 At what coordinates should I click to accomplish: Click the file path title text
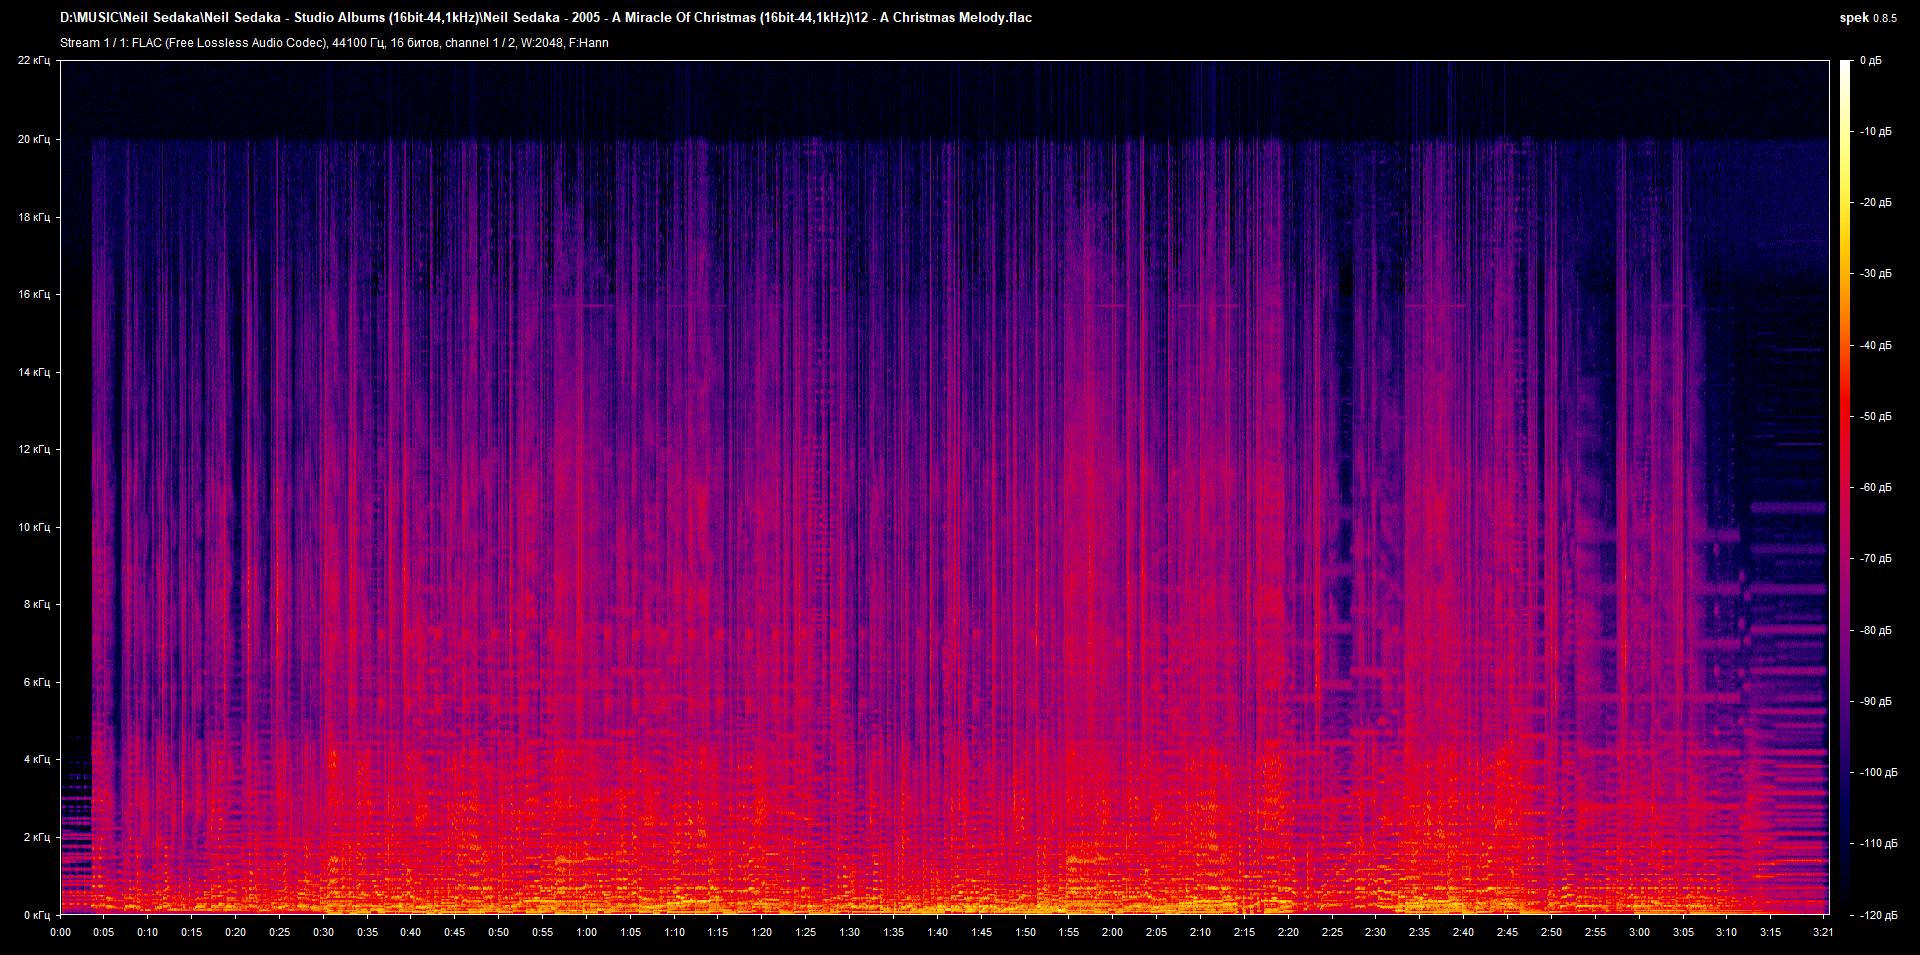(x=546, y=17)
